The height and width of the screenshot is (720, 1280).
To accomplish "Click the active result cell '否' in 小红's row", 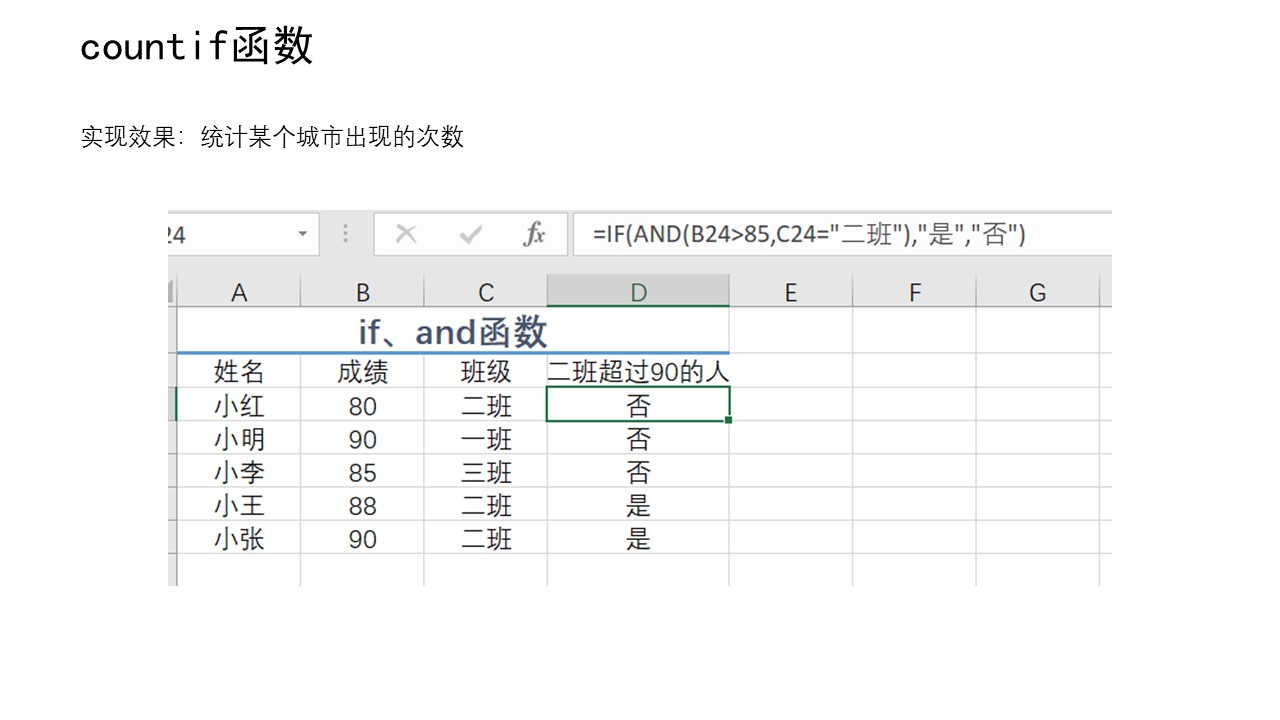I will point(638,405).
